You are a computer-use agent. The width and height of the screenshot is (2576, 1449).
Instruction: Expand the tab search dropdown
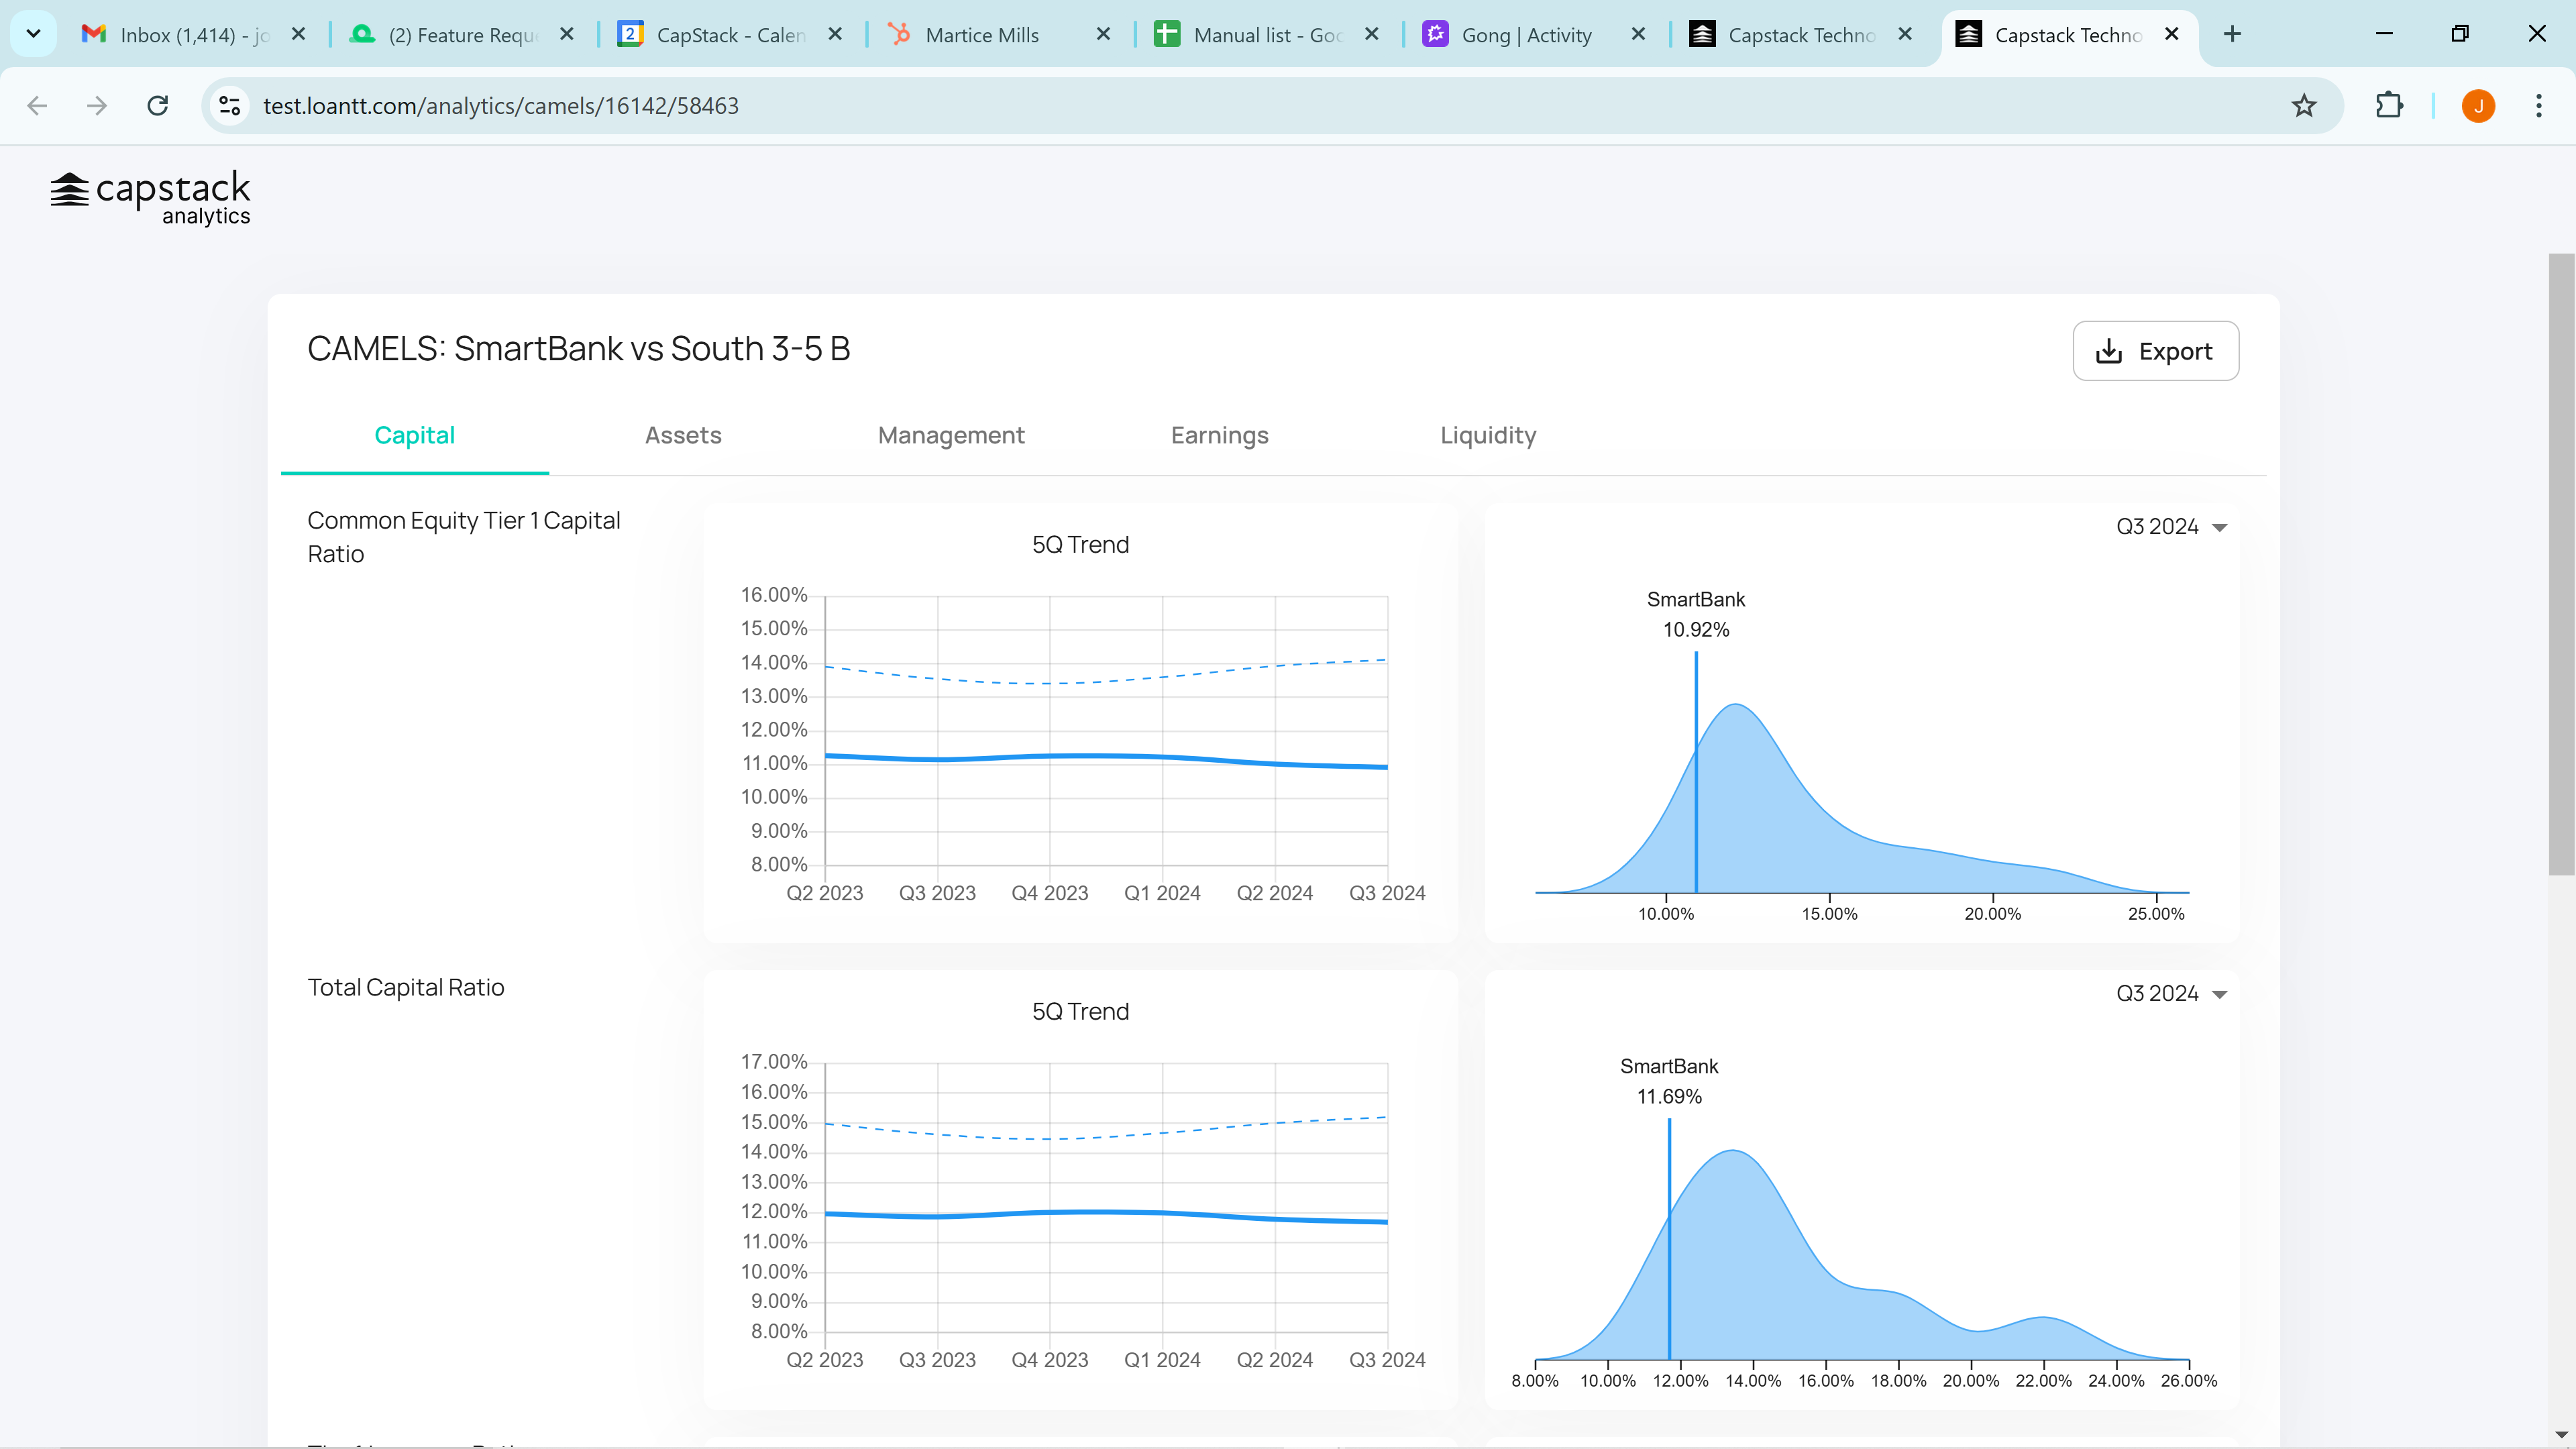tap(33, 34)
